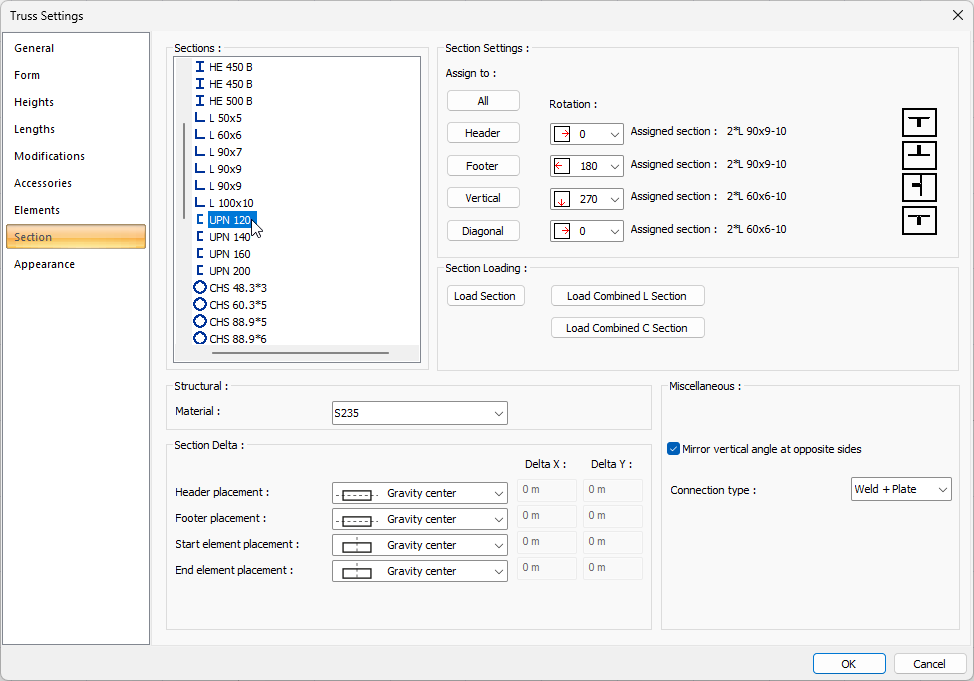Pick the UPN 200 channel section
The height and width of the screenshot is (681, 974).
[x=229, y=271]
